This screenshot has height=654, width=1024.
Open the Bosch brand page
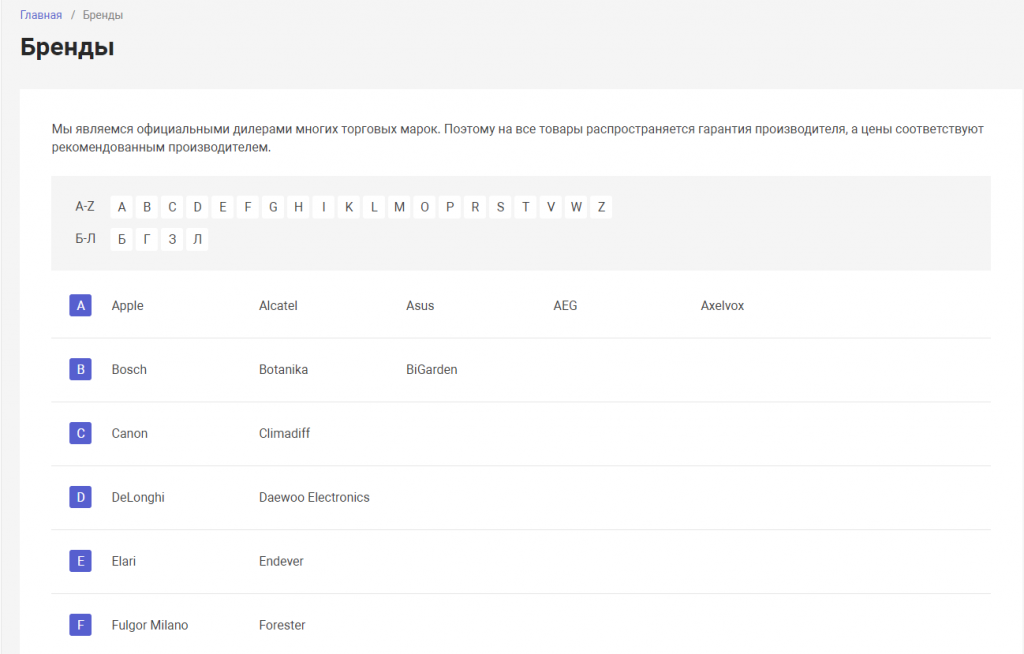[129, 370]
